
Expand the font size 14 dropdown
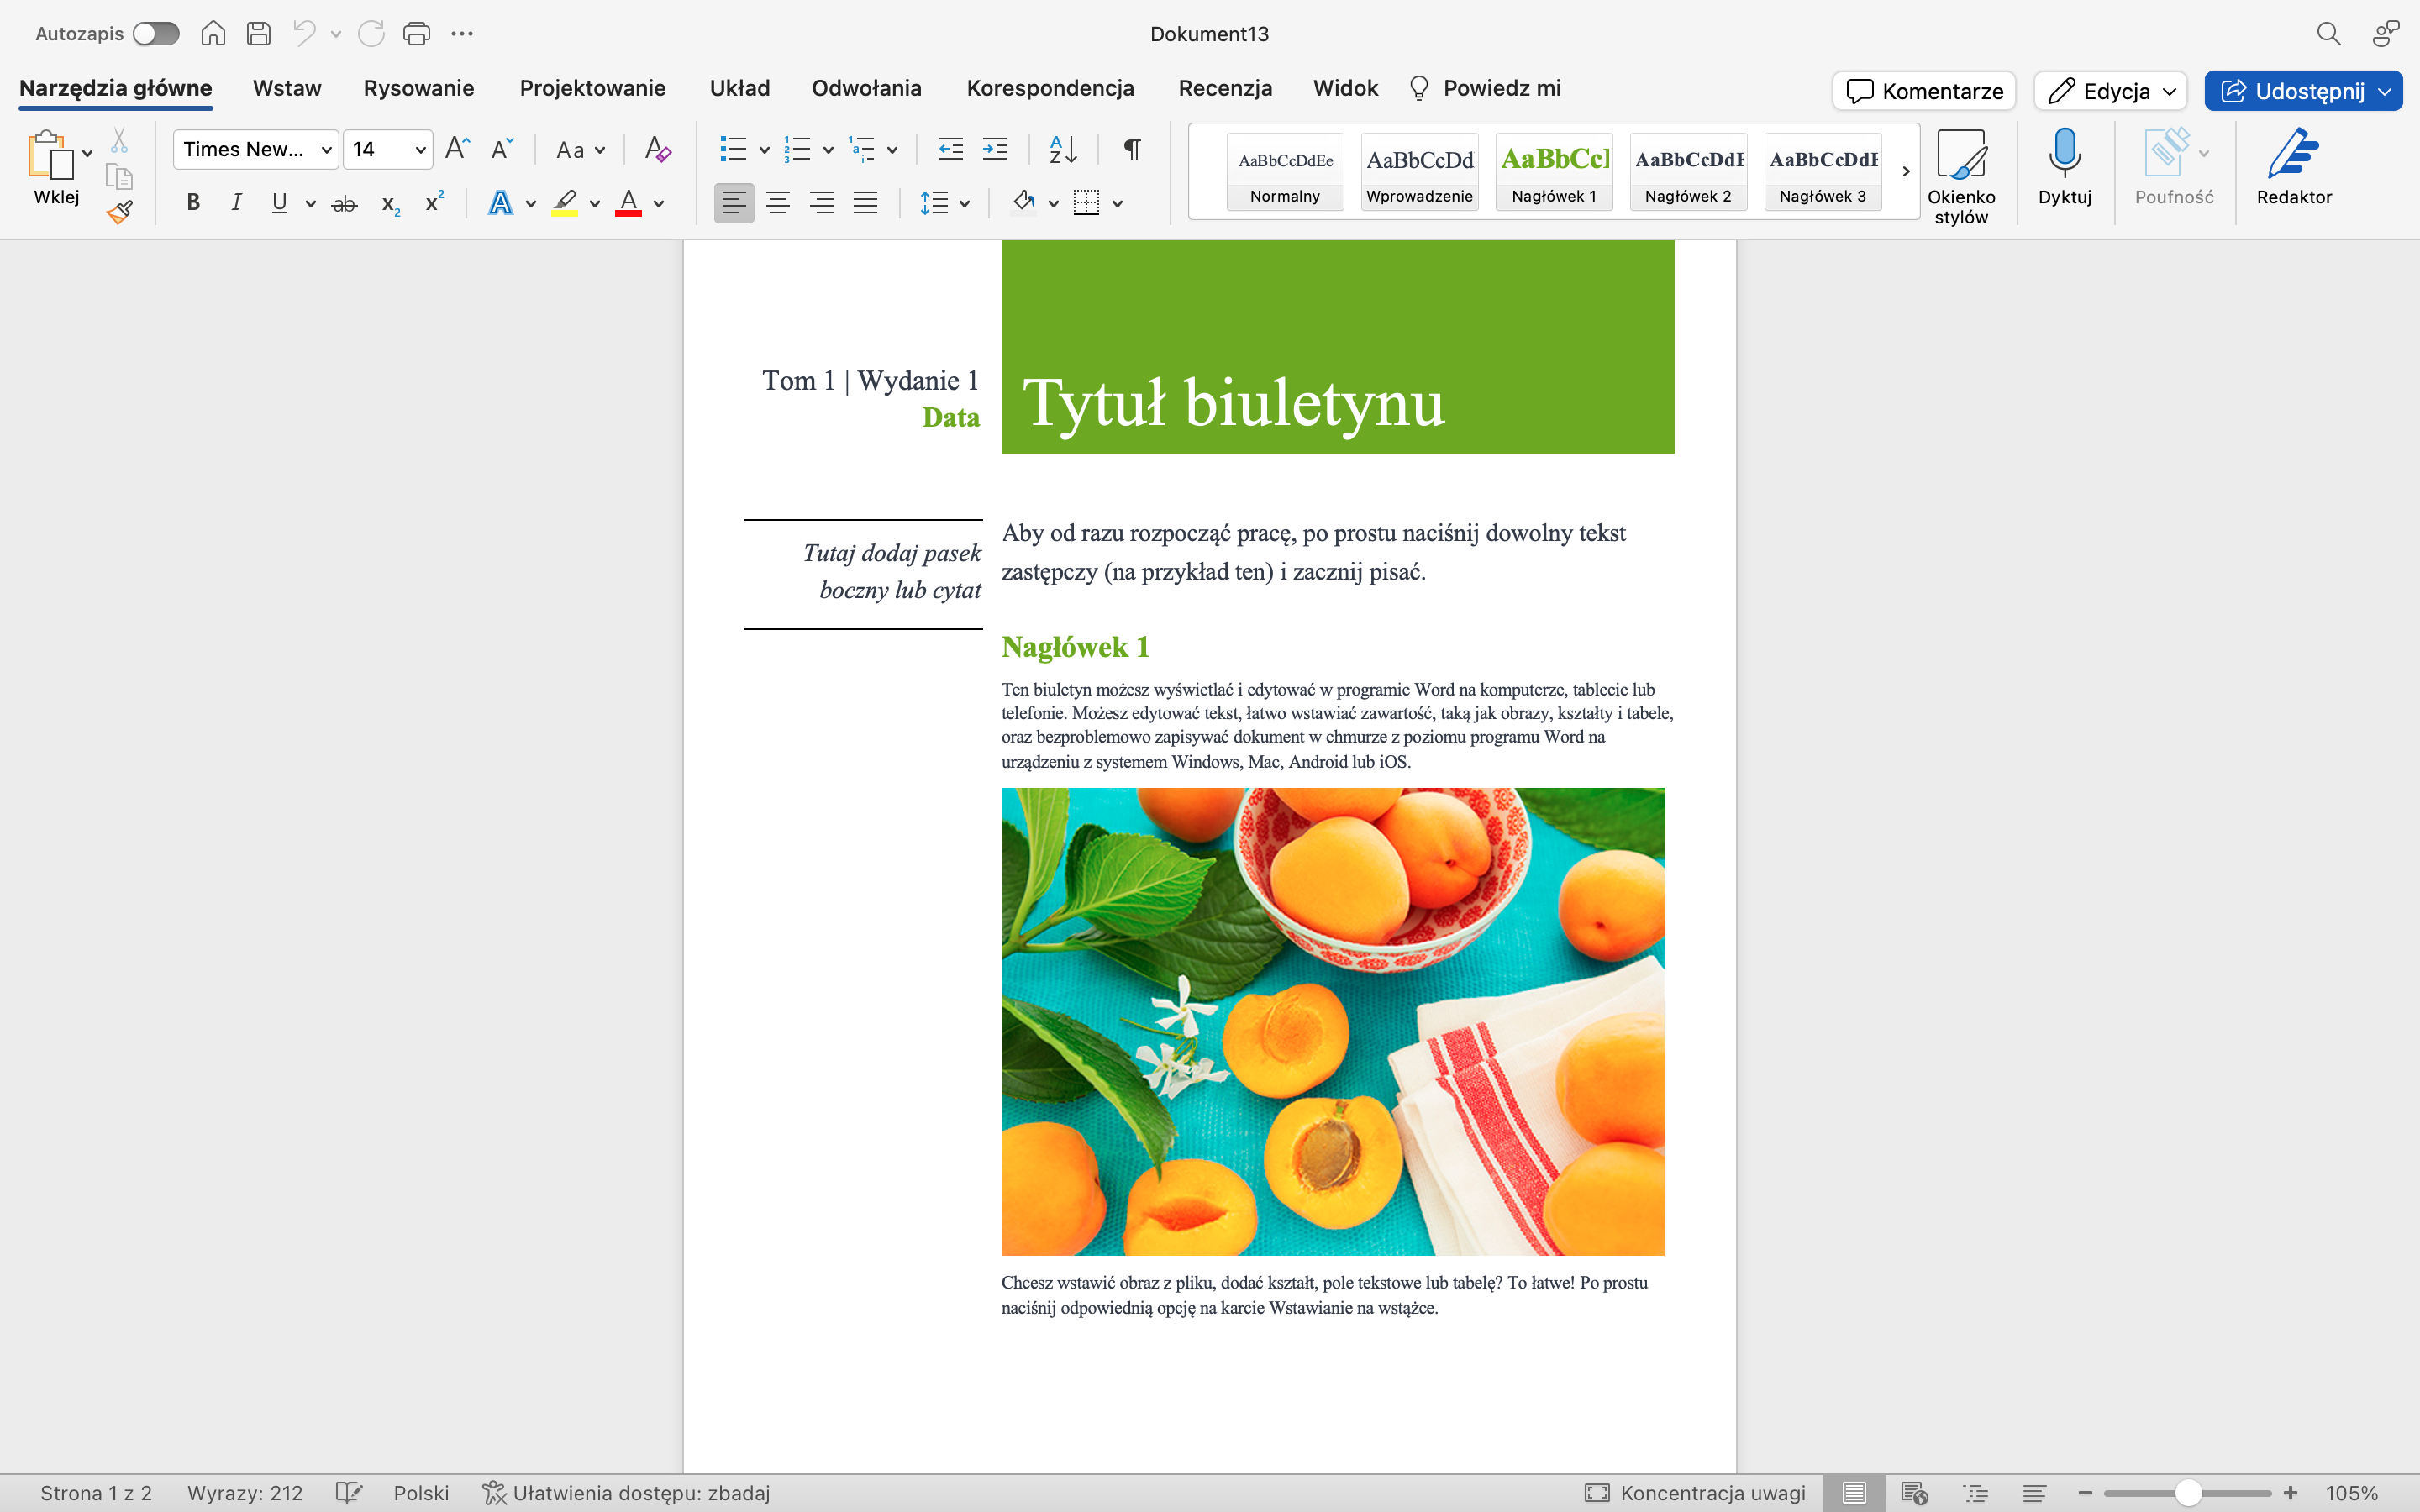(420, 150)
